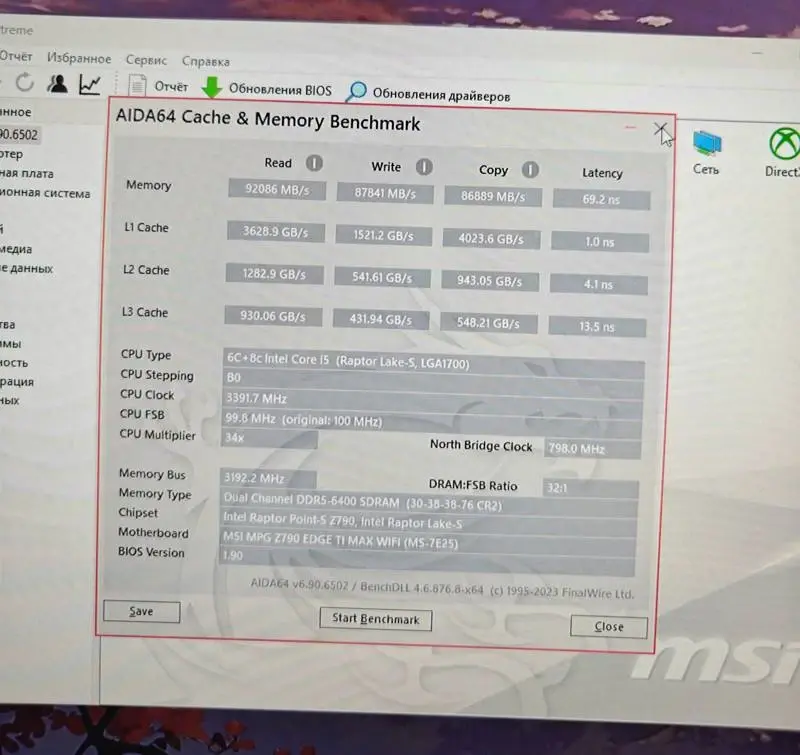Click L1 Cache Latency value 1.0 ns
Viewport: 800px width, 755px height.
[x=600, y=242]
